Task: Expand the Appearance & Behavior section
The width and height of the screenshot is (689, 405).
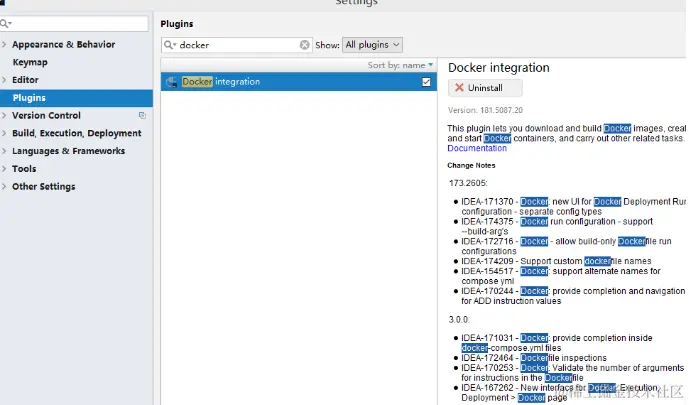Action: 4,44
